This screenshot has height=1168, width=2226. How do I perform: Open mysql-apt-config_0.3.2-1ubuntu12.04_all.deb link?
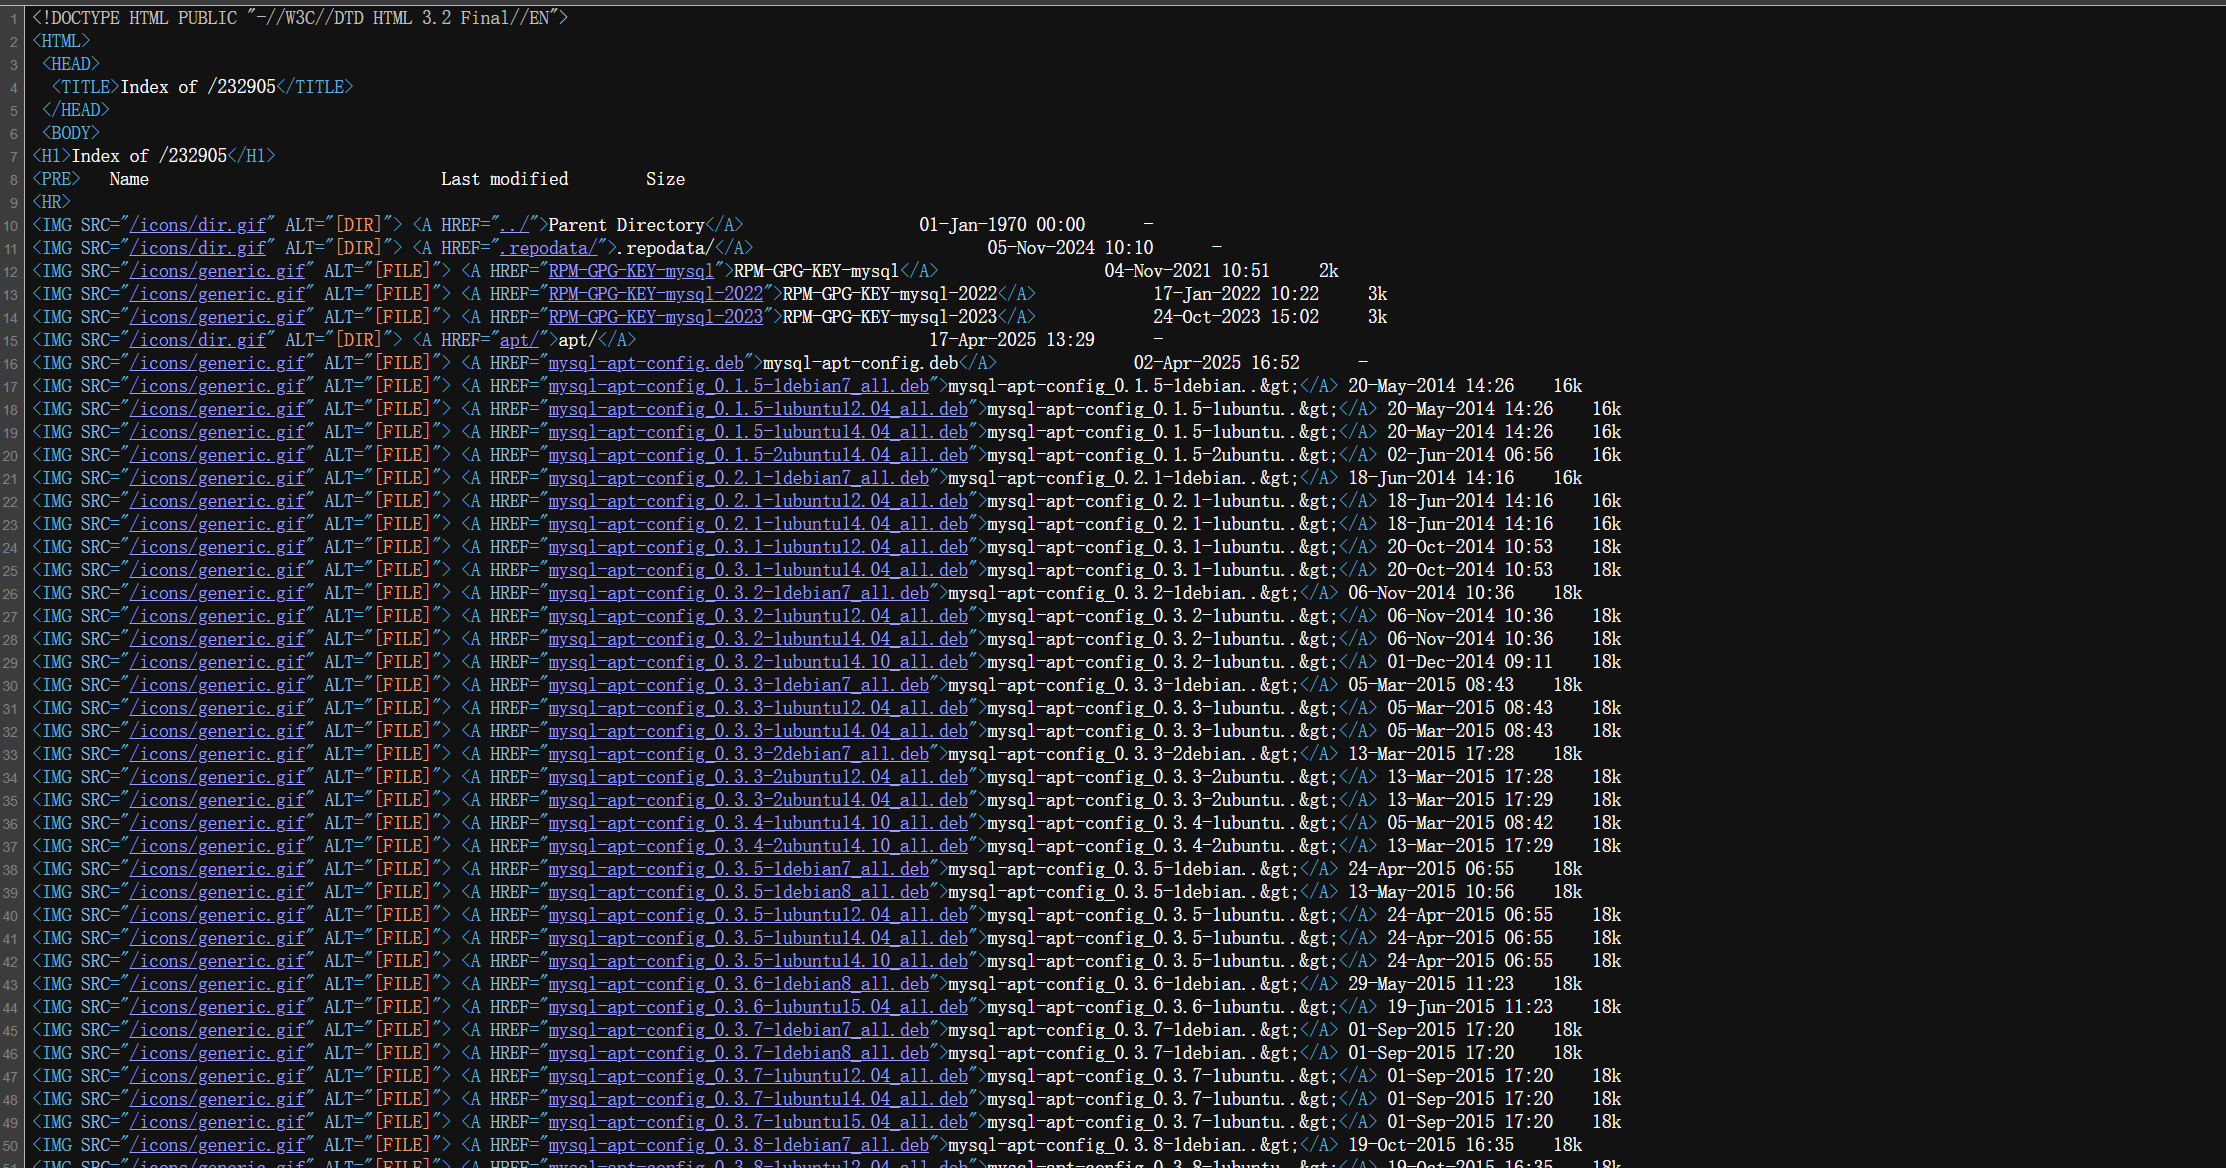[x=758, y=616]
